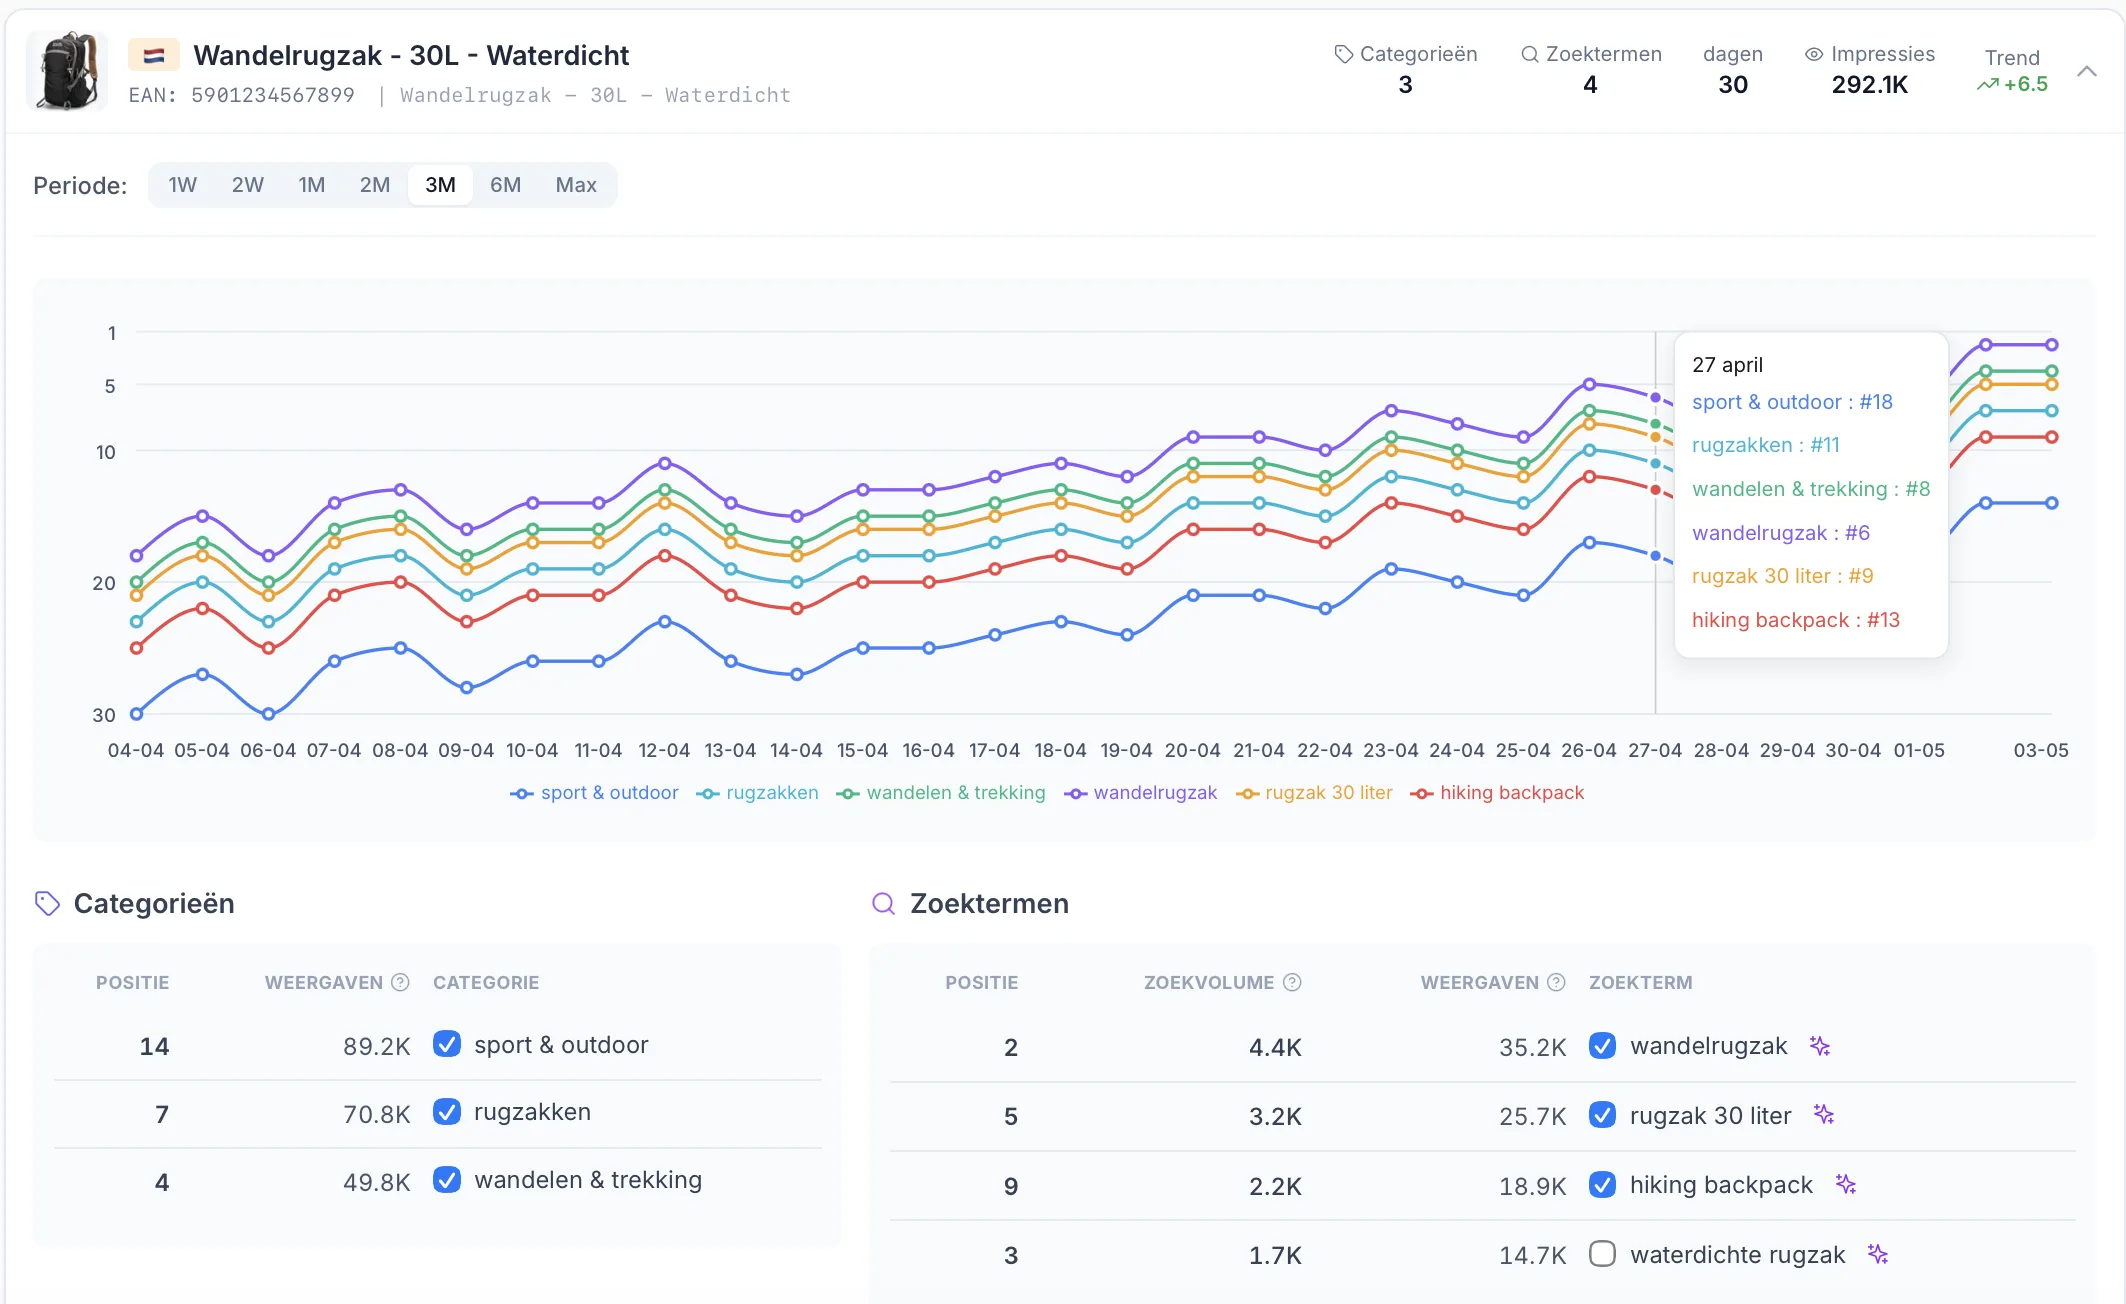Viewport: 2126px width, 1304px height.
Task: Click the Zoektermen magnifier icon in header stats
Action: point(1529,54)
